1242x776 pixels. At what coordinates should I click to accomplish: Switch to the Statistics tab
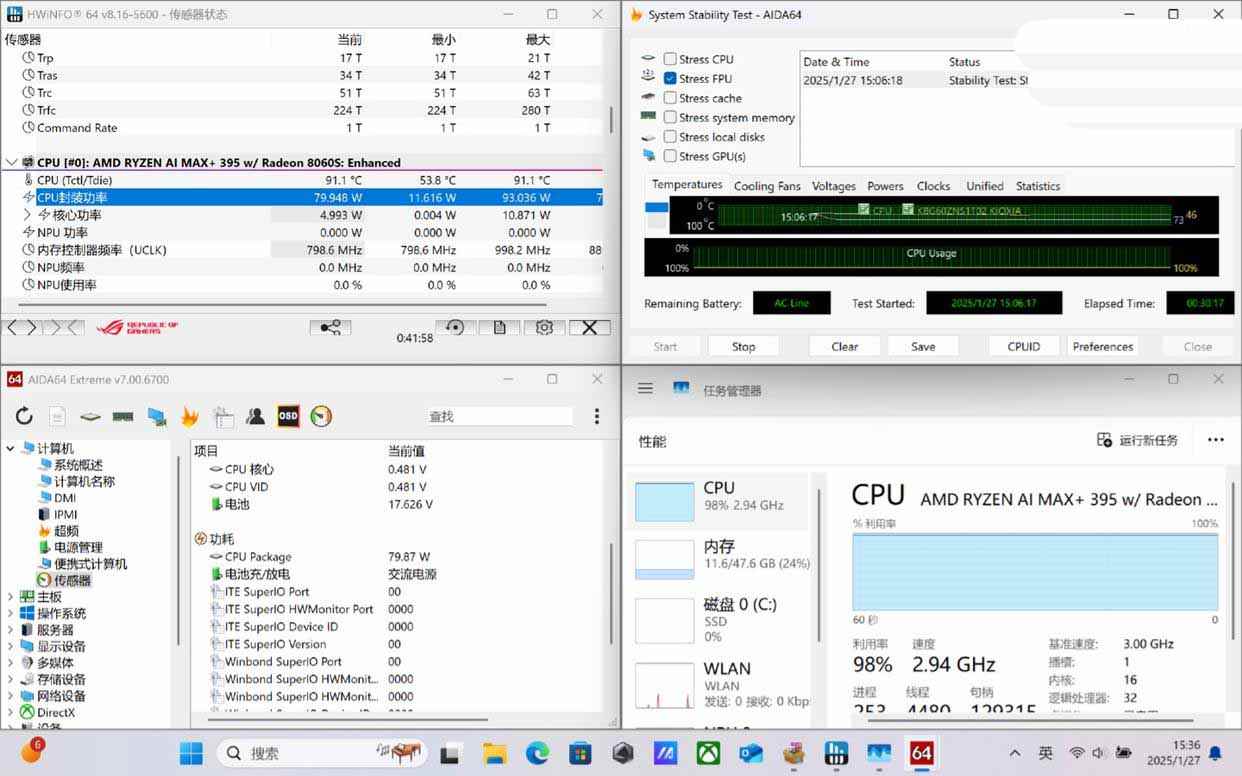click(1037, 186)
